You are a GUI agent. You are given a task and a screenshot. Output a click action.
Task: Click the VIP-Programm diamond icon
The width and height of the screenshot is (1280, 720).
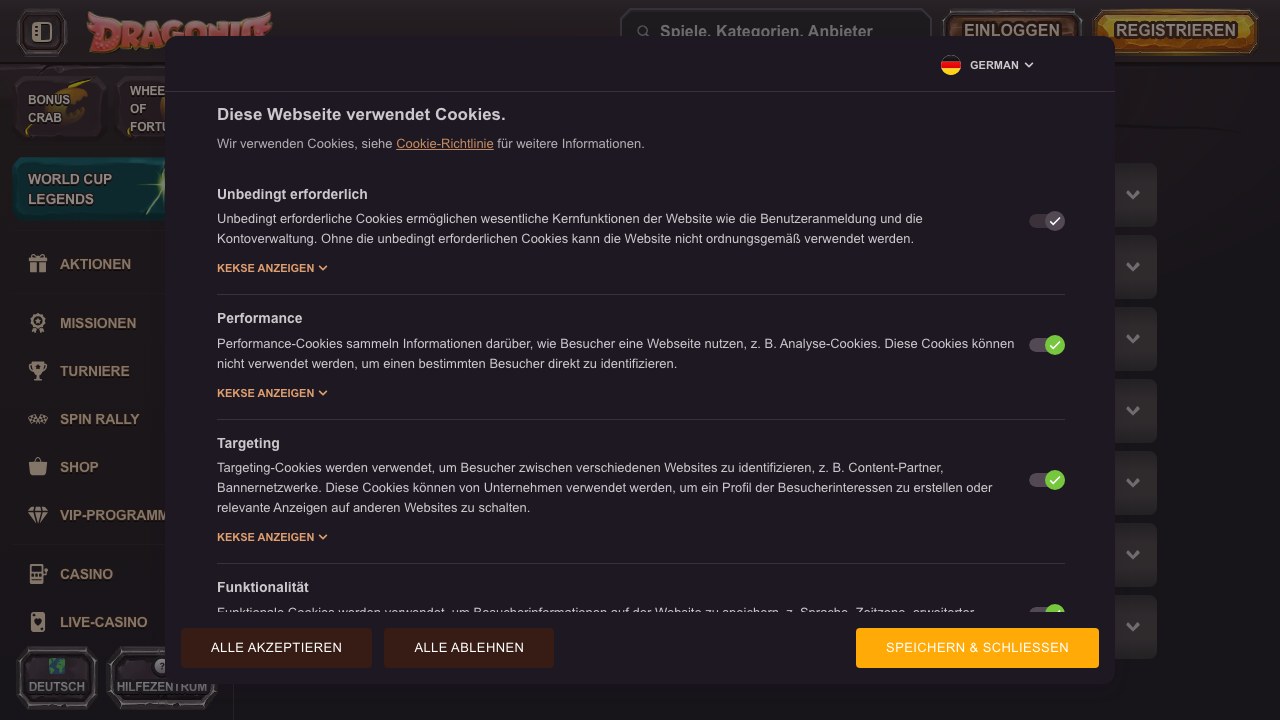click(38, 515)
